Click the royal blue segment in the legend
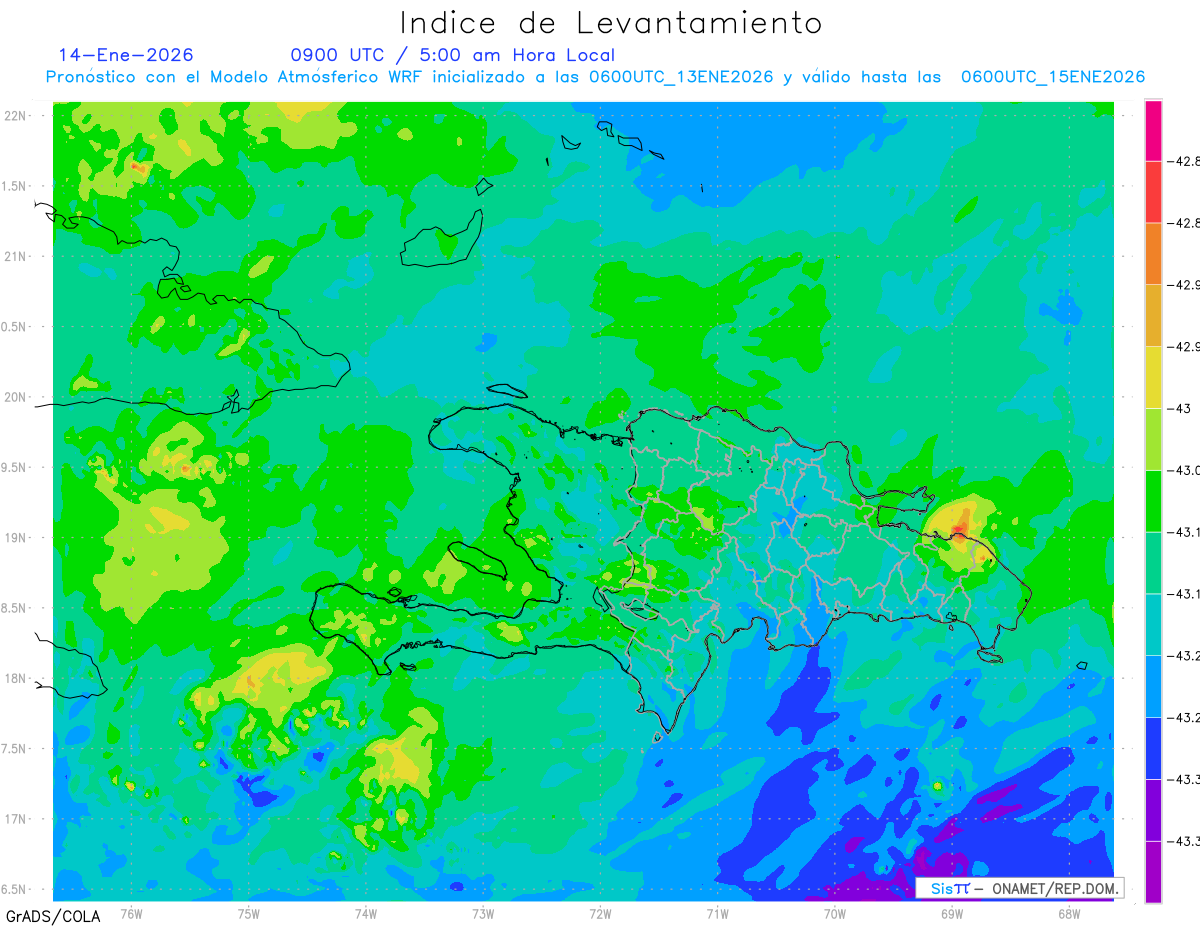Image resolution: width=1200 pixels, height=927 pixels. (1153, 748)
